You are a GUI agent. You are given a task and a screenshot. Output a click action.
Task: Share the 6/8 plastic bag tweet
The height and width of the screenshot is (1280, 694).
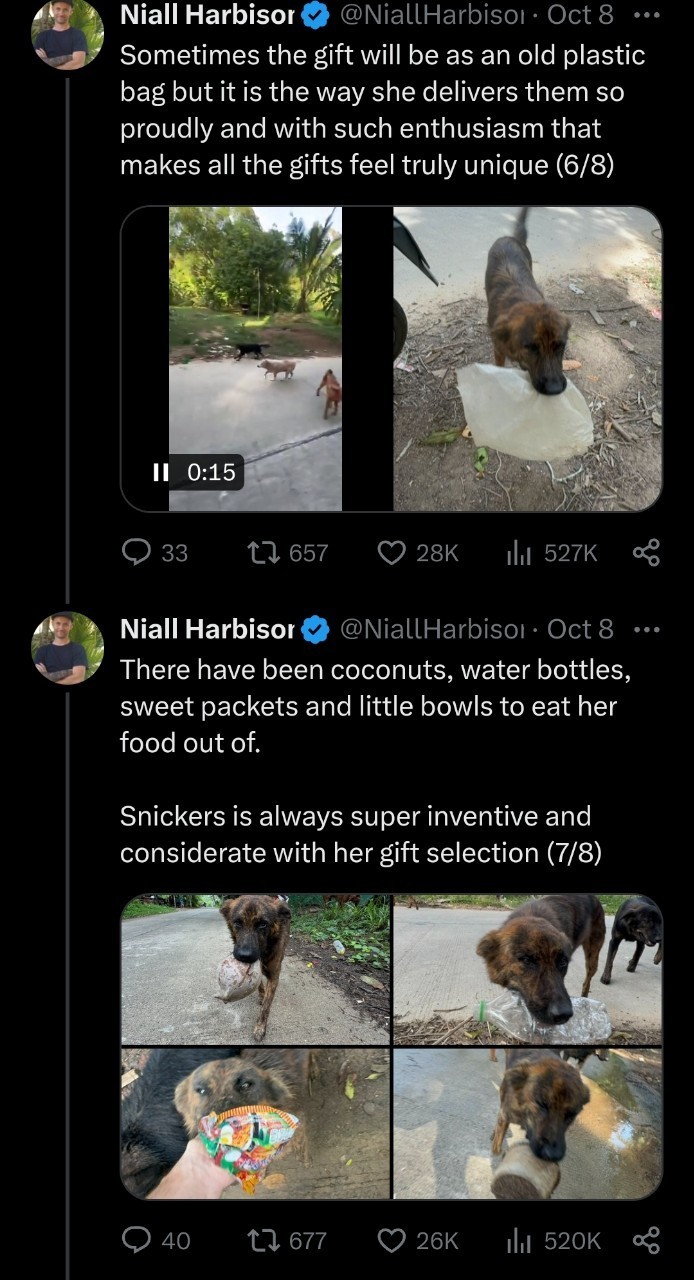pos(647,552)
